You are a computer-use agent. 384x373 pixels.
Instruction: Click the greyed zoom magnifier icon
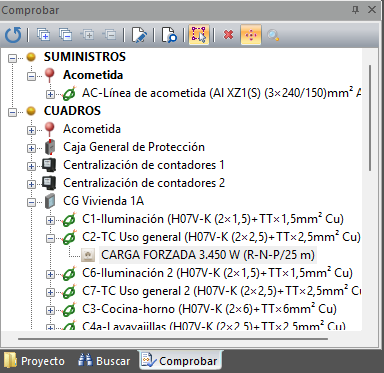(x=273, y=35)
